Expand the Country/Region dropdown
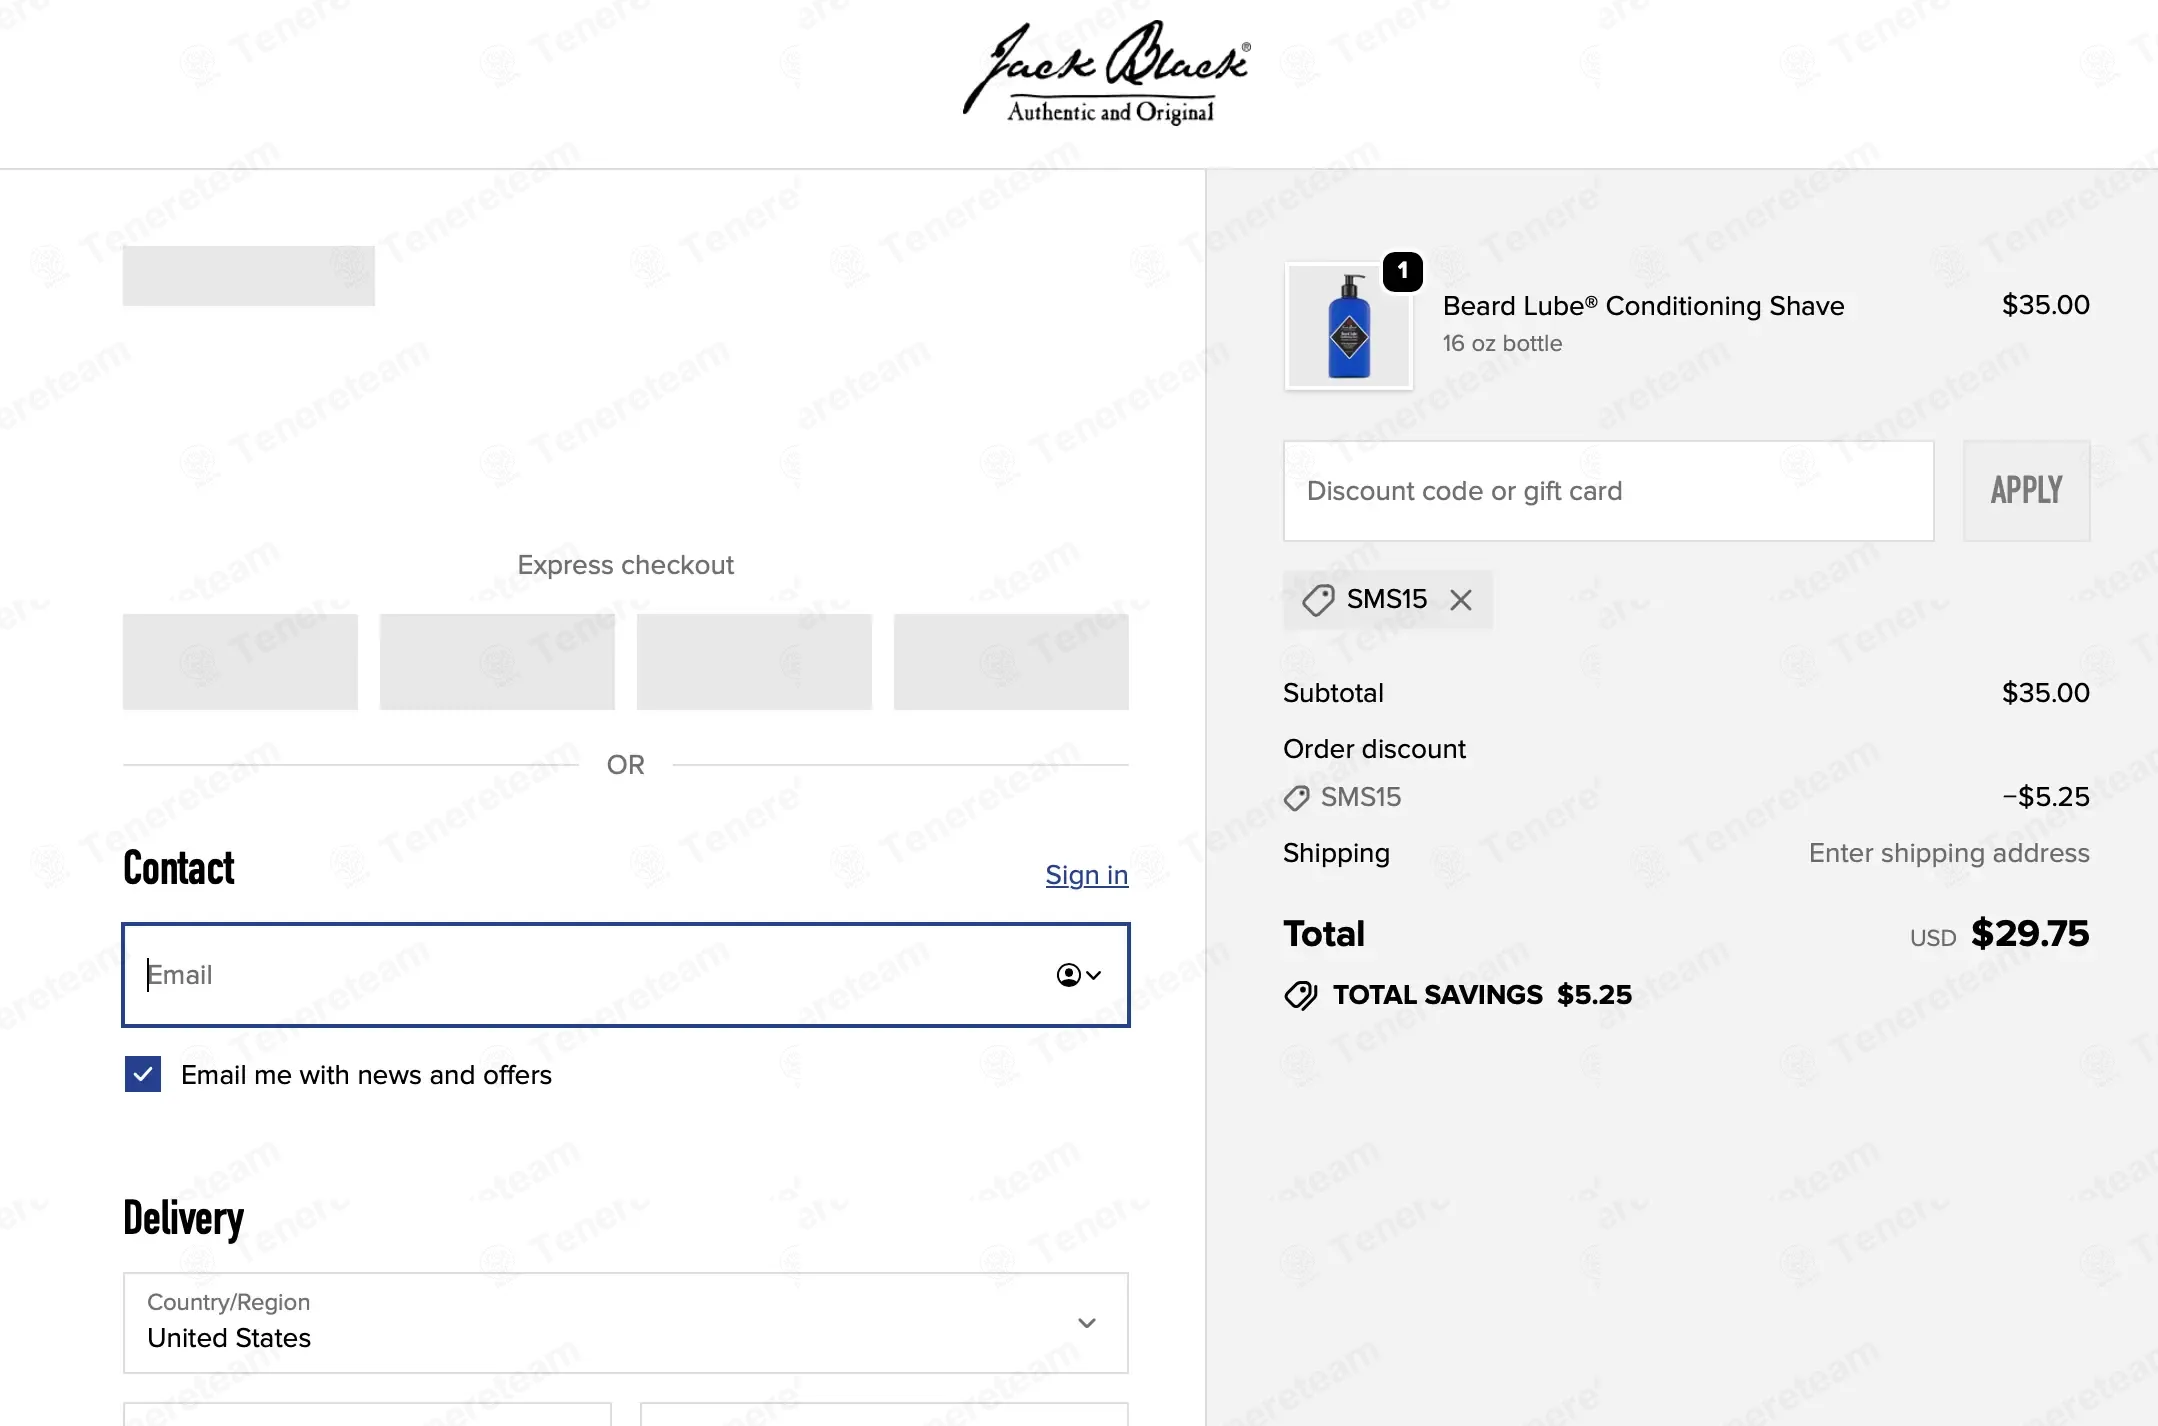Viewport: 2158px width, 1426px height. point(626,1323)
